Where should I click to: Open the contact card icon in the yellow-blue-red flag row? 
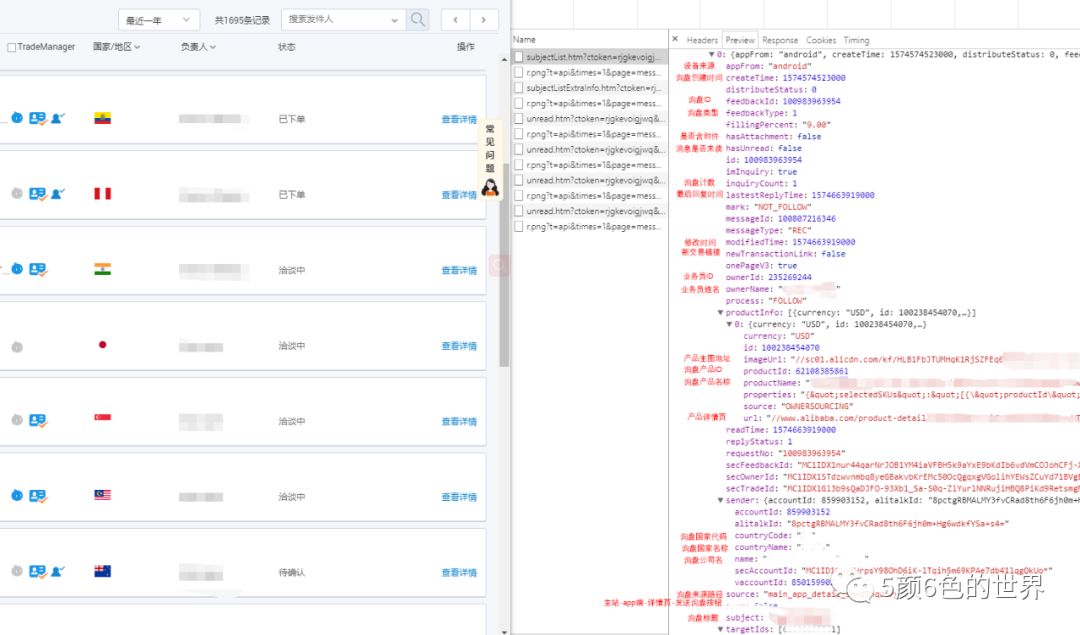coord(38,118)
